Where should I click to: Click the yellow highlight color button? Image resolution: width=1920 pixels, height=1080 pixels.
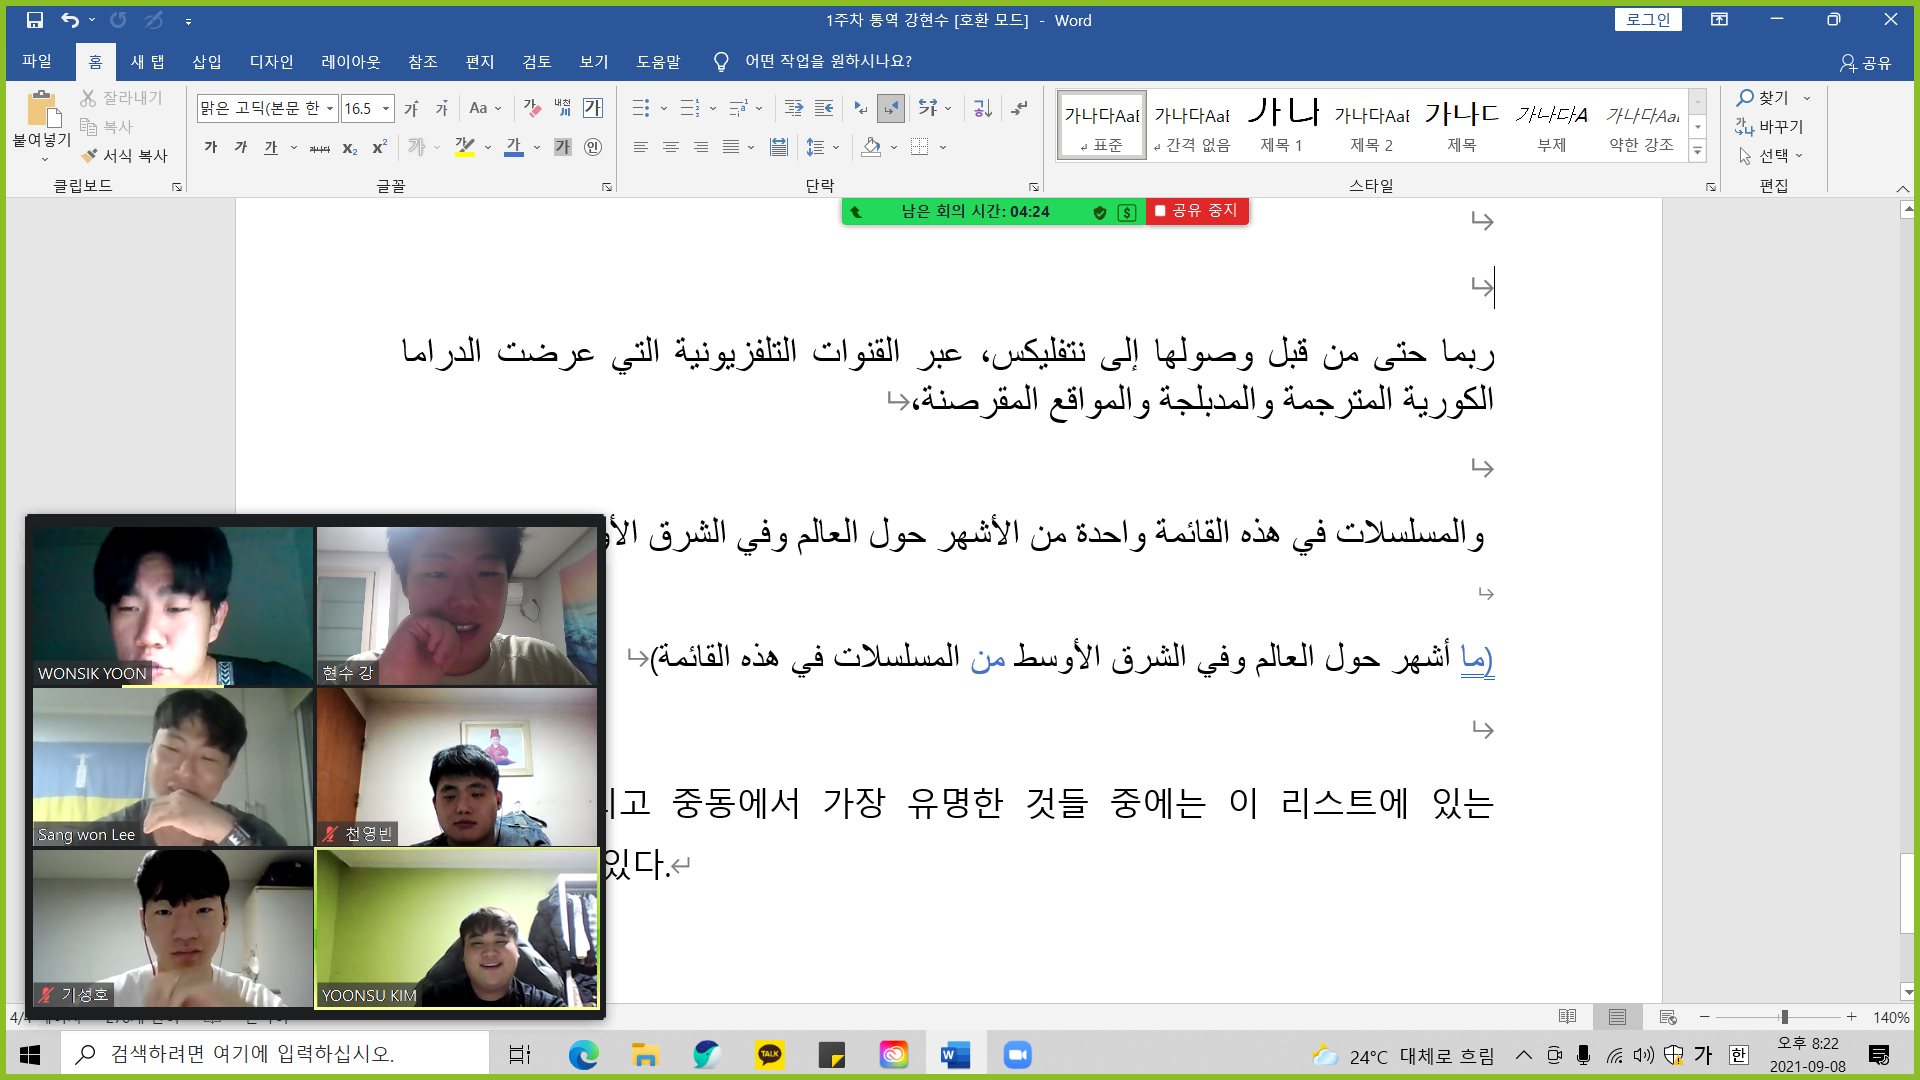pyautogui.click(x=464, y=148)
